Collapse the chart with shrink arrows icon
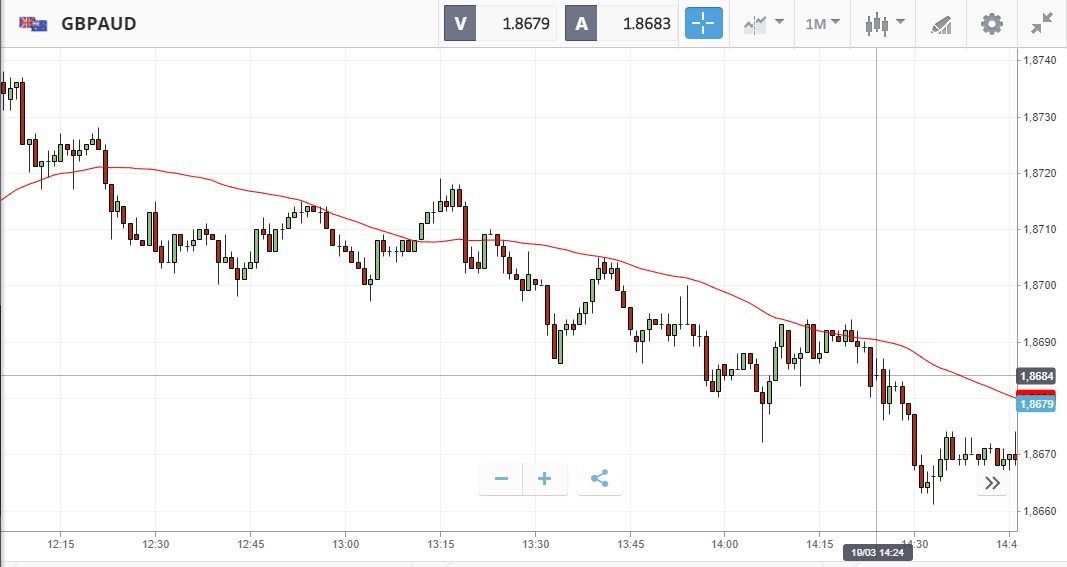This screenshot has height=567, width=1067. (1041, 24)
